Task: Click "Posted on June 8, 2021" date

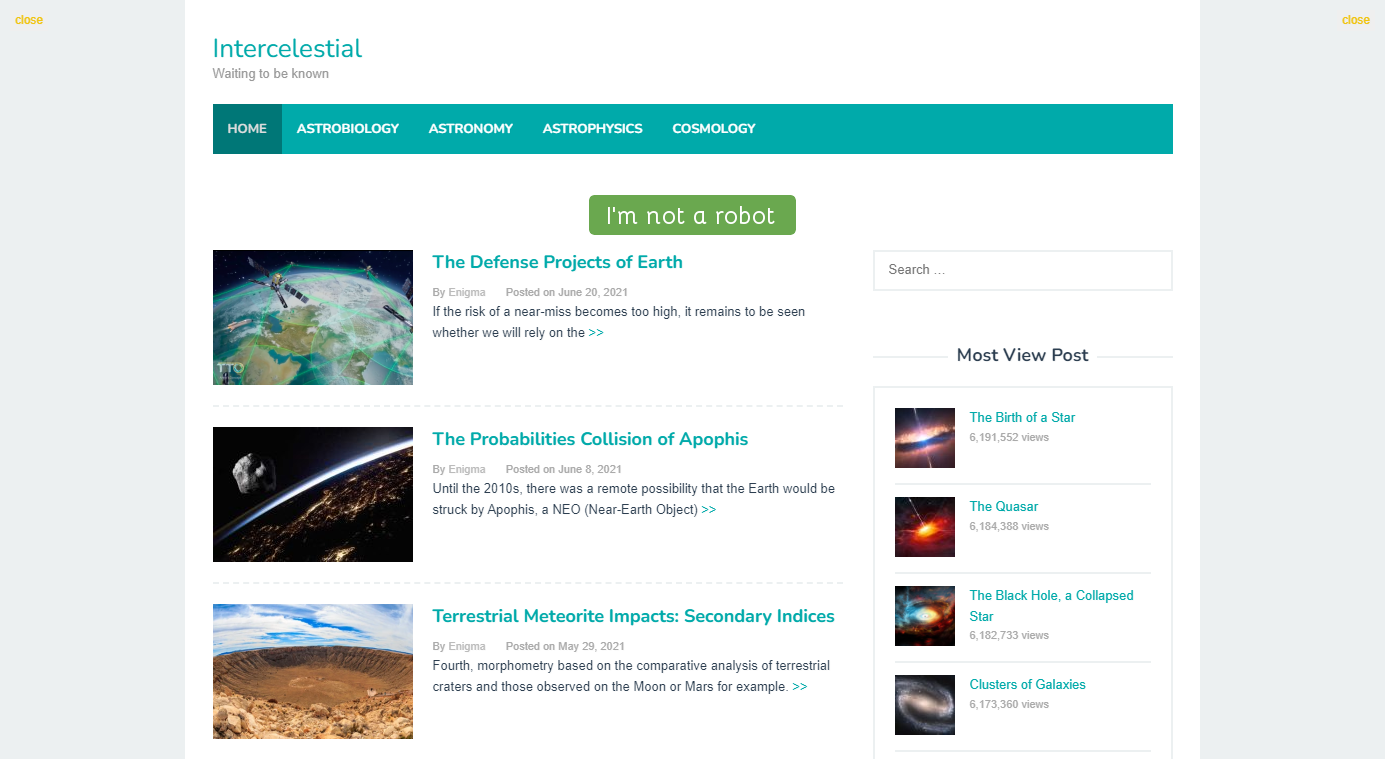Action: pos(564,469)
